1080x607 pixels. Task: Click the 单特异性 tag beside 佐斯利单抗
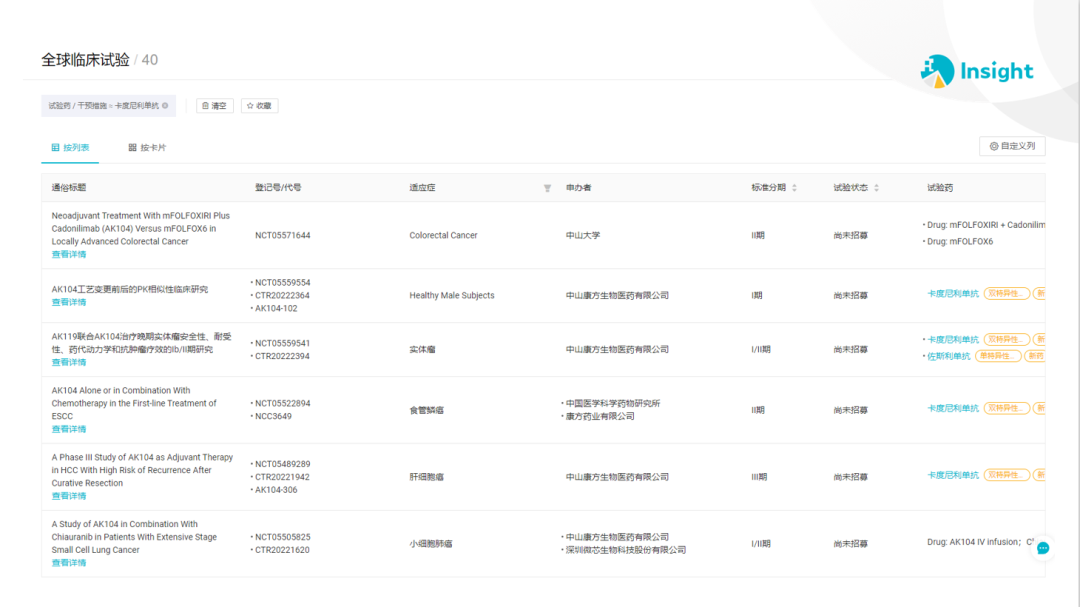pyautogui.click(x=998, y=356)
